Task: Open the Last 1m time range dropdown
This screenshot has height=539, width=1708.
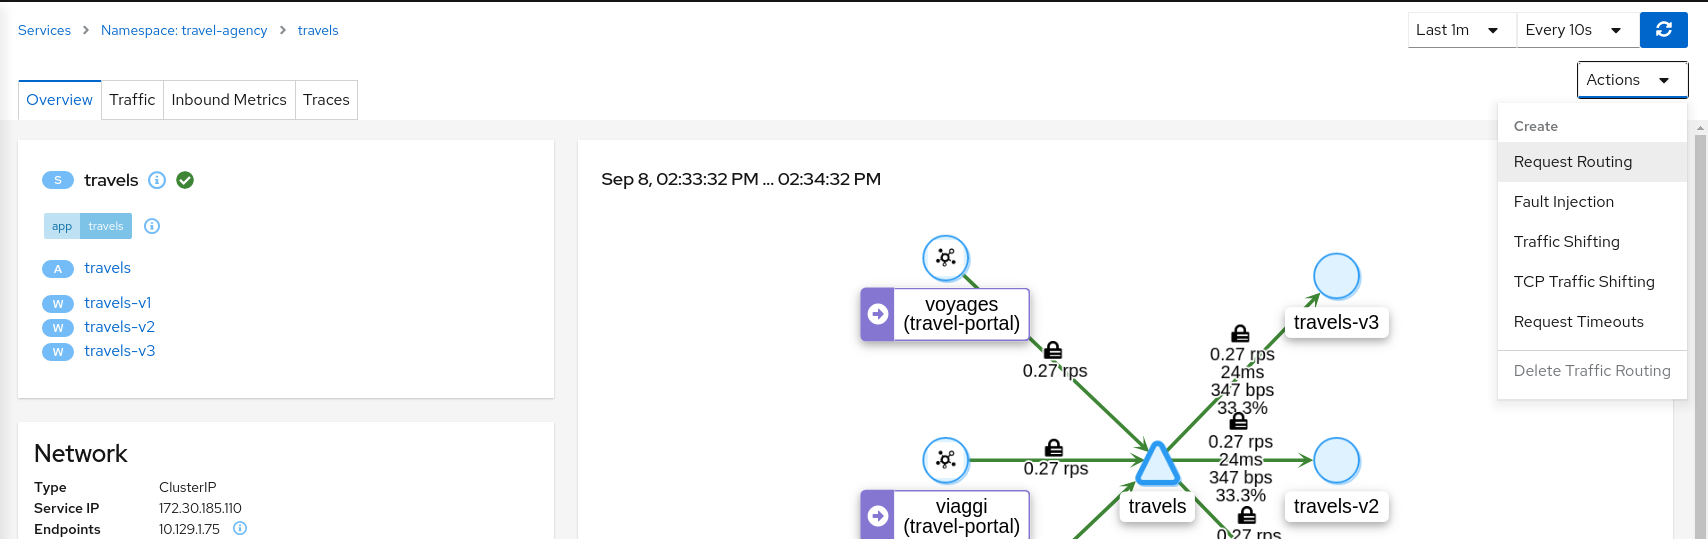Action: [1461, 30]
